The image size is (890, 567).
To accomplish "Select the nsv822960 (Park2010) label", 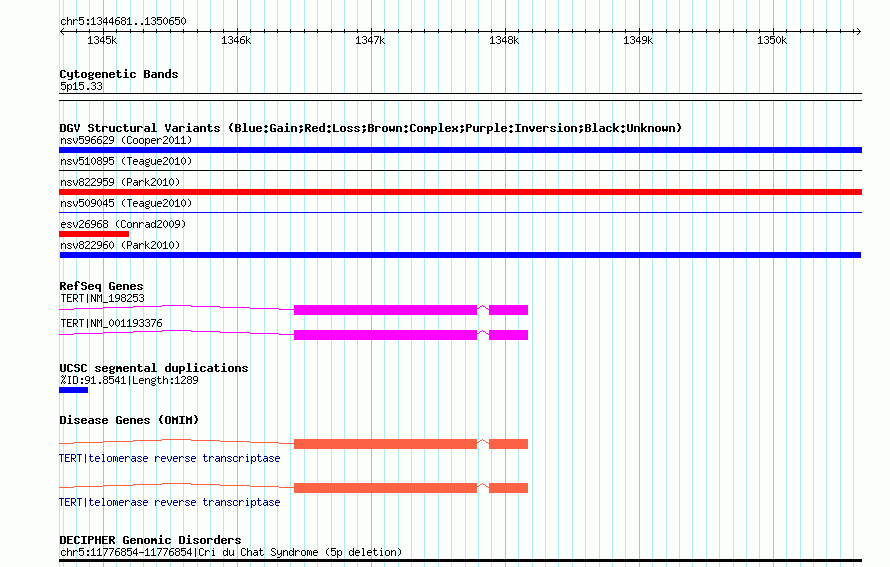I will click(x=120, y=245).
